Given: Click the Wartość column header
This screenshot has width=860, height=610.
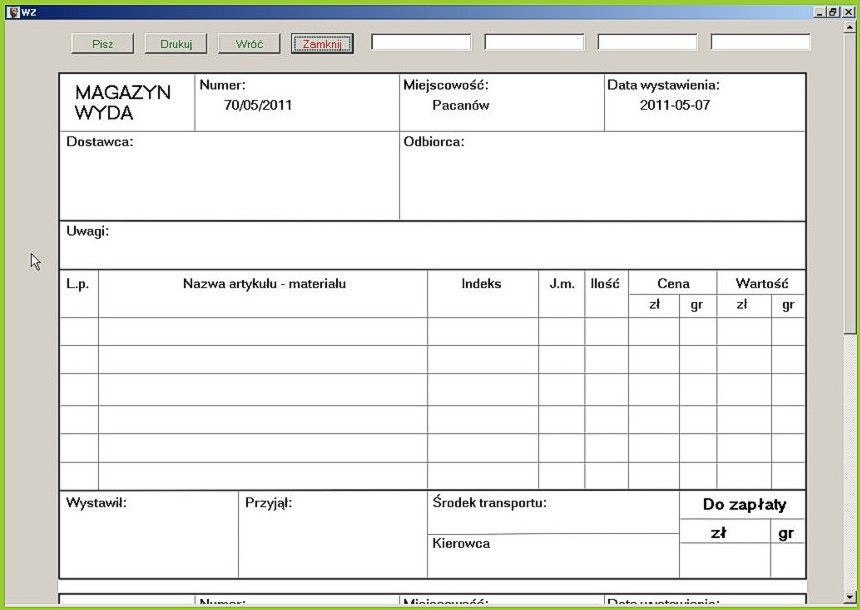Looking at the screenshot, I should tap(762, 284).
